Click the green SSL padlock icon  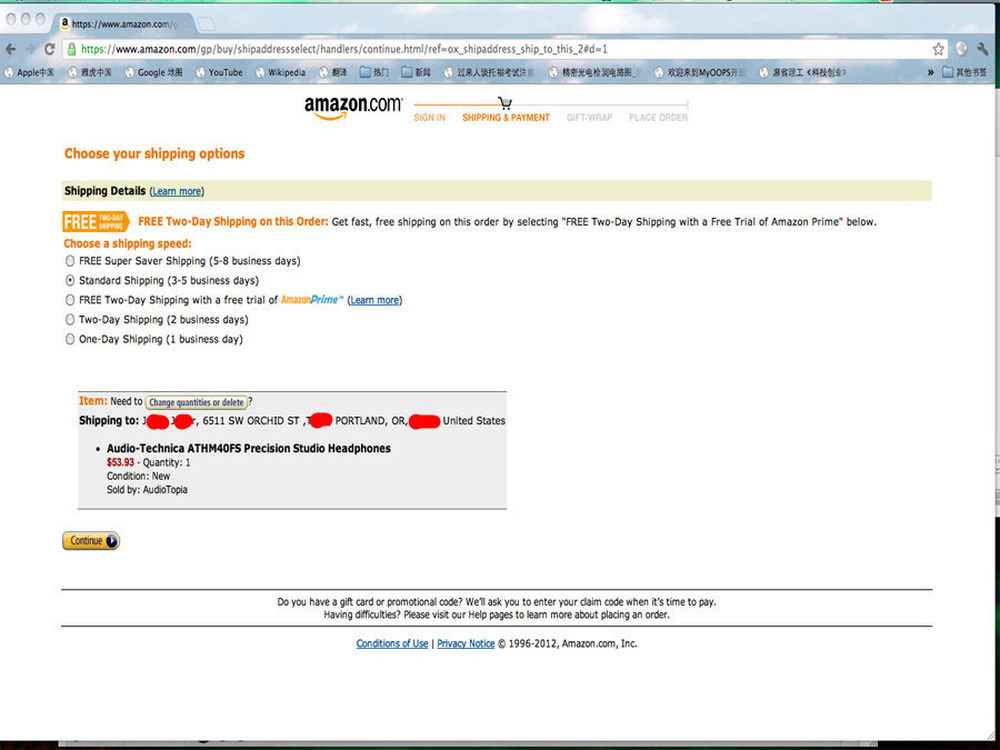click(71, 49)
